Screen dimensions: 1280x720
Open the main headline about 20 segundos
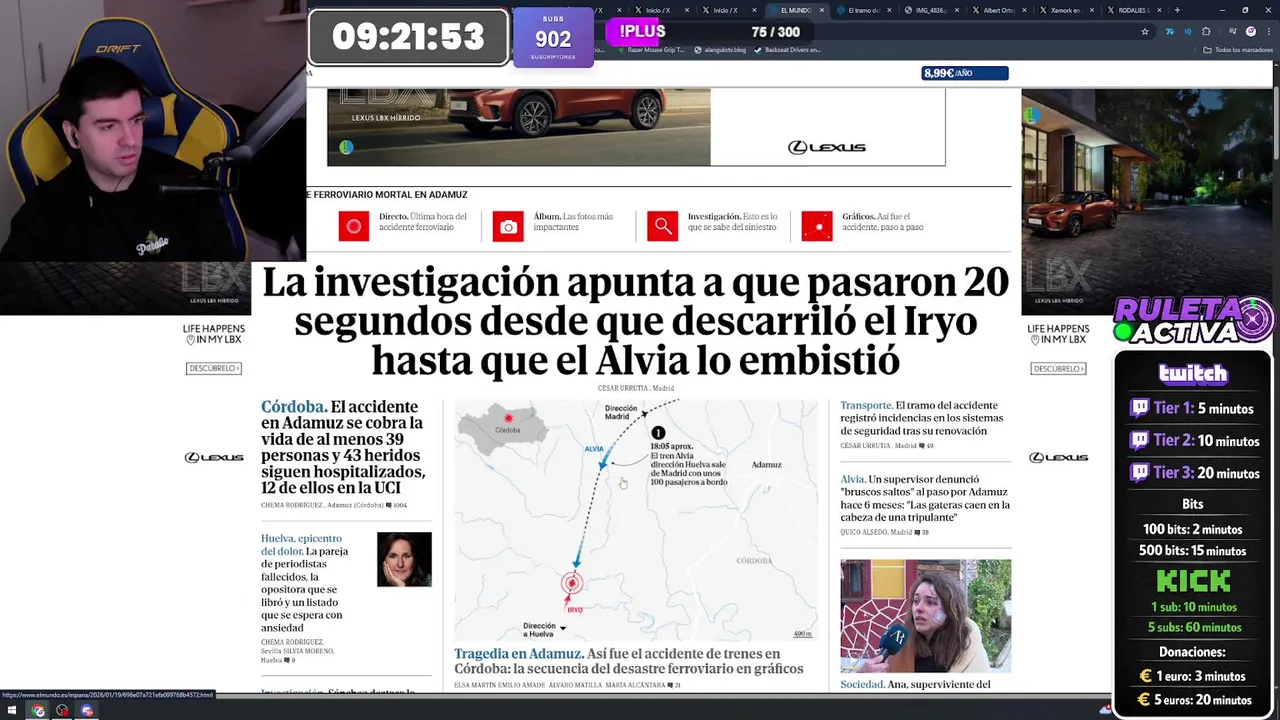635,322
